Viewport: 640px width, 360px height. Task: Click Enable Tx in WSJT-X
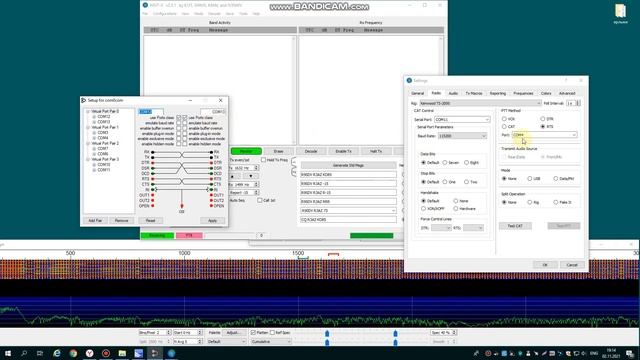click(x=343, y=151)
